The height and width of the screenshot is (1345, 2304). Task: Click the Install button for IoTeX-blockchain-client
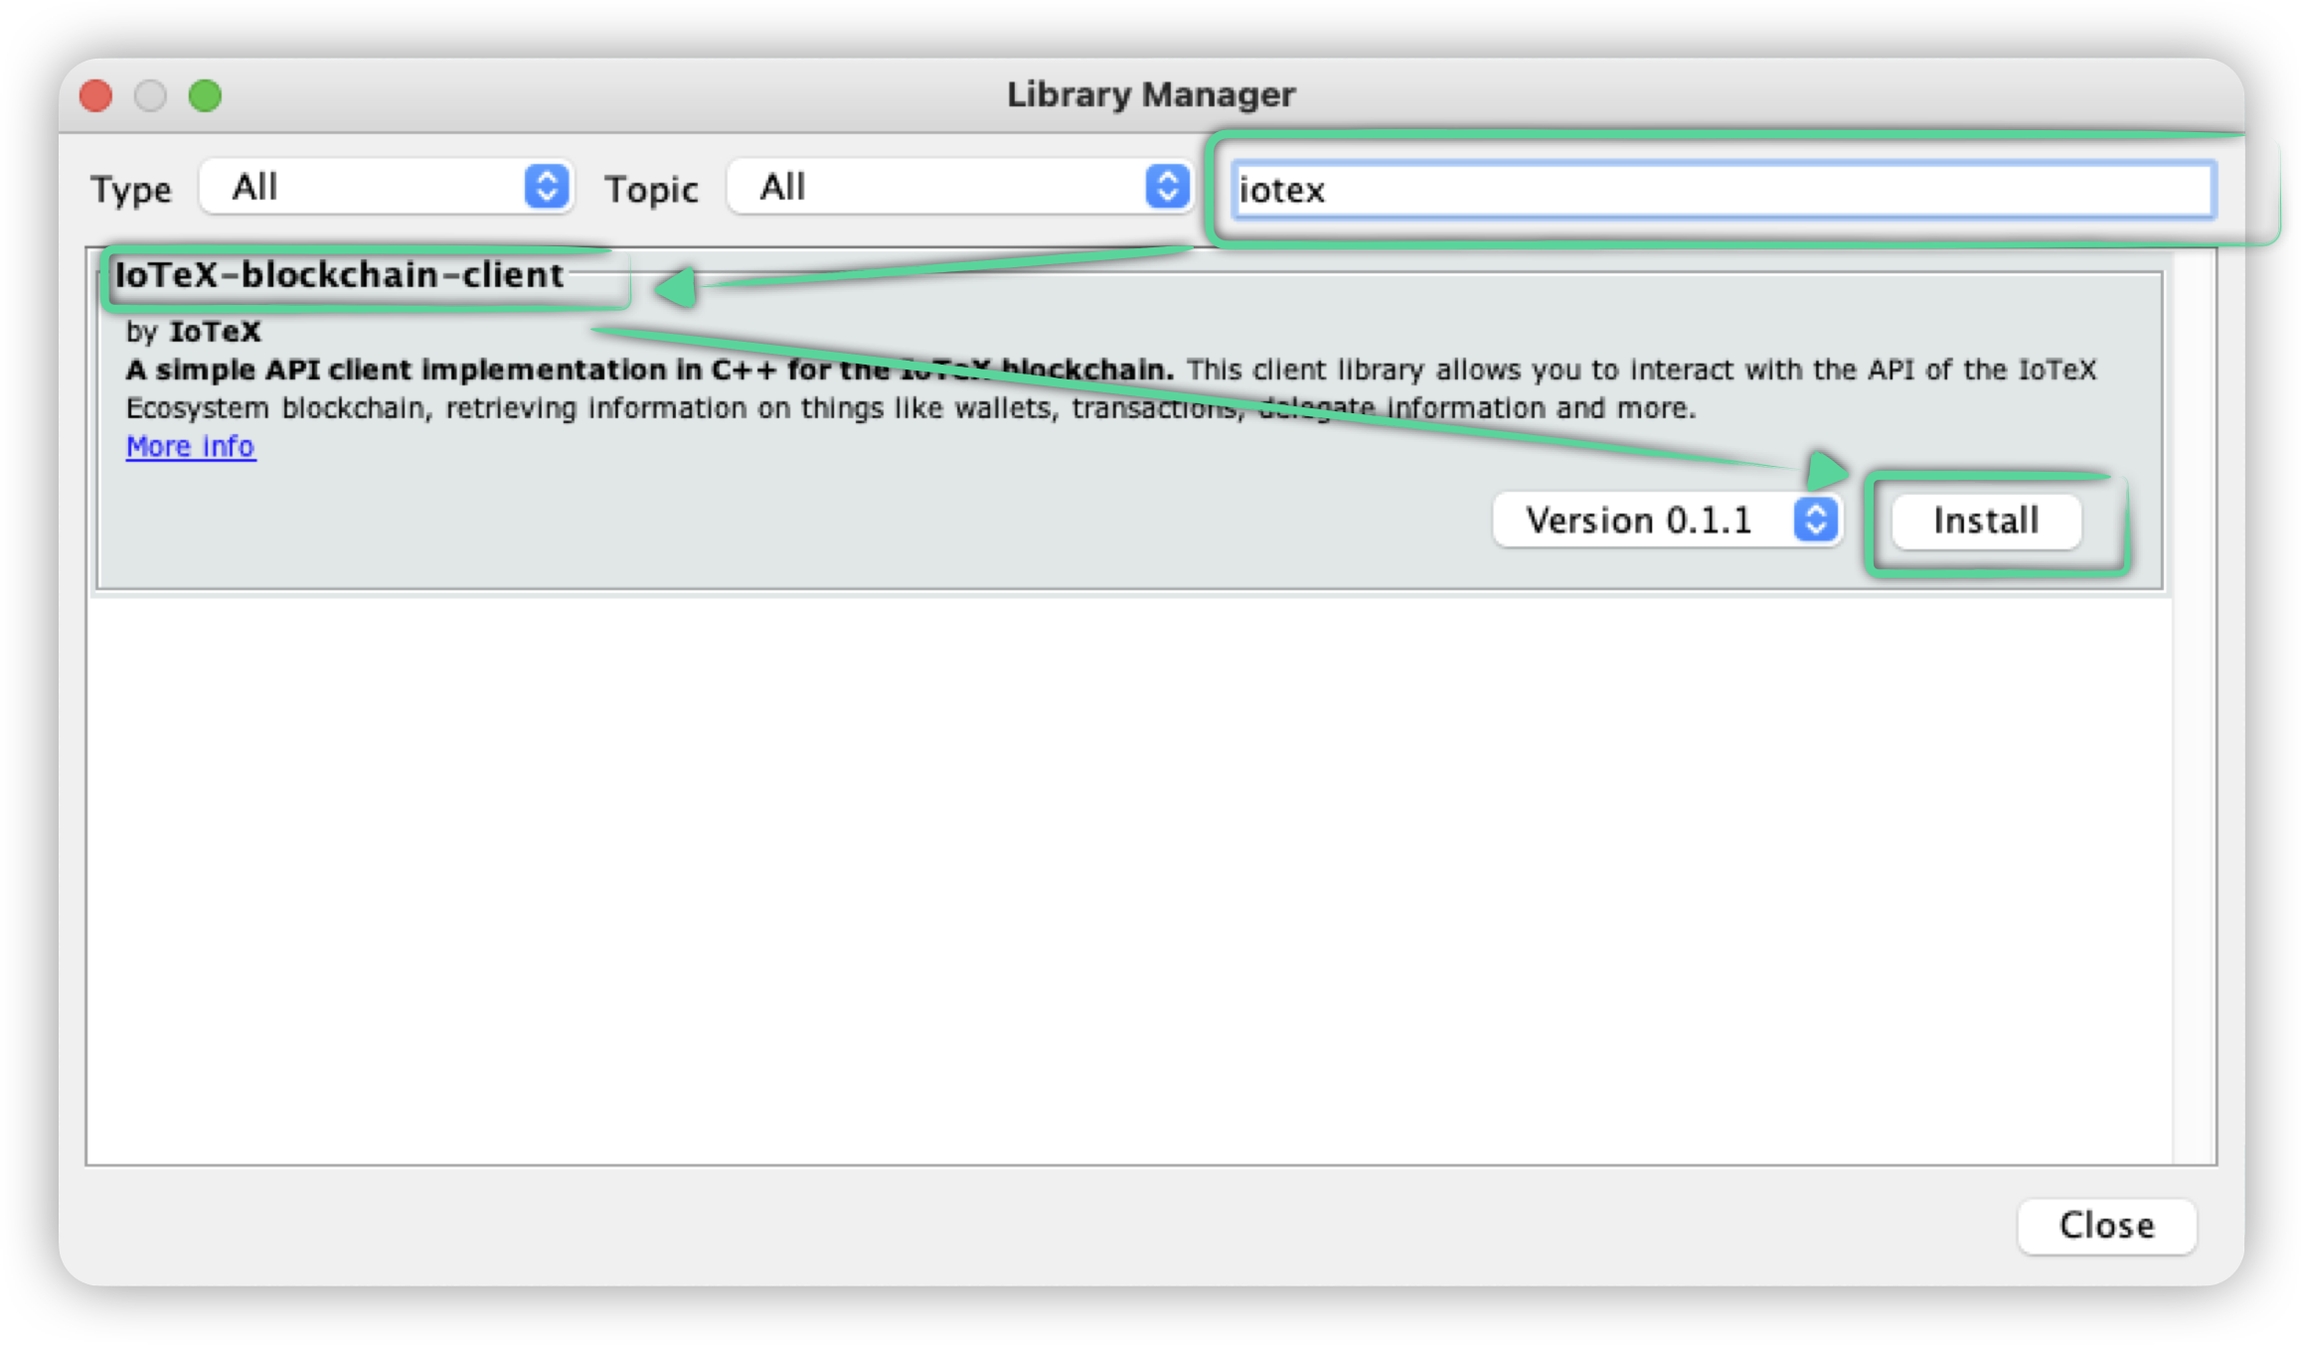click(x=1985, y=521)
